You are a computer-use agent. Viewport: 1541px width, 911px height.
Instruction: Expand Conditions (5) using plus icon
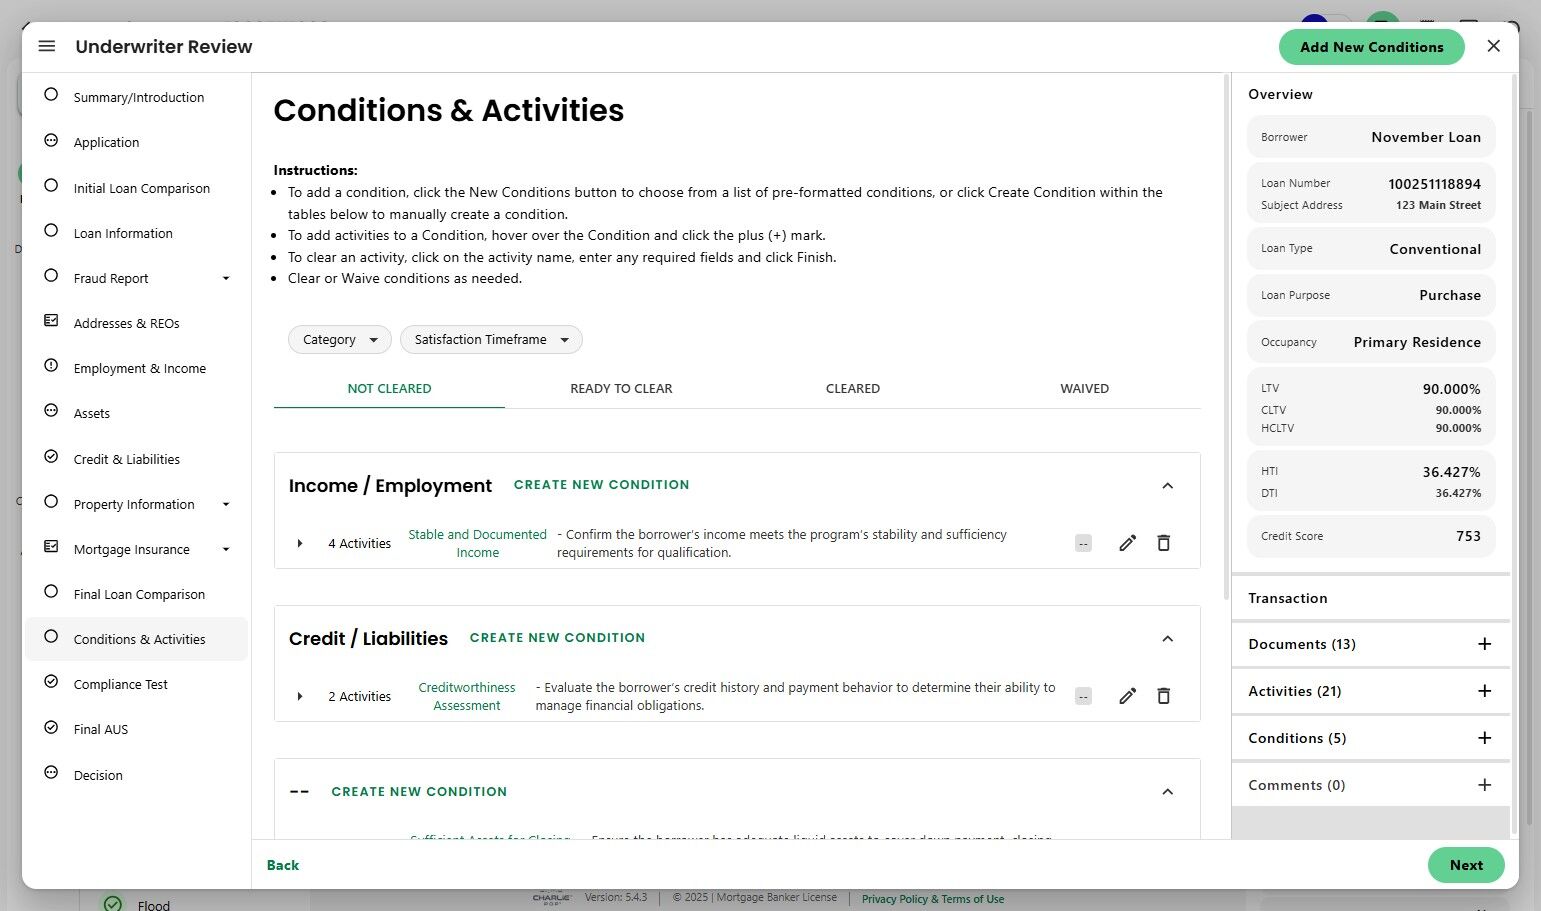1484,738
